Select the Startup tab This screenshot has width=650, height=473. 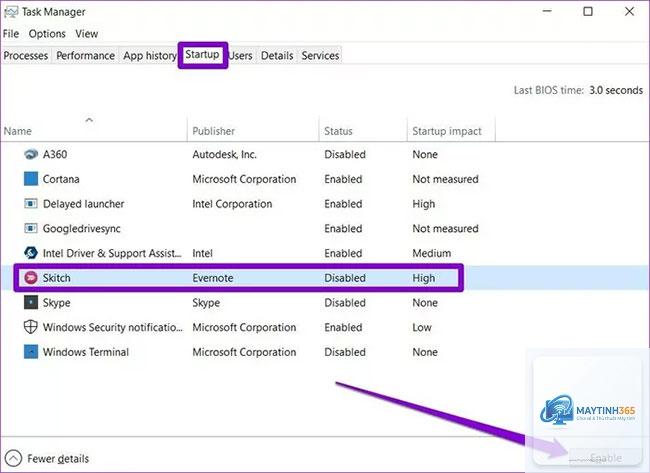tap(202, 54)
